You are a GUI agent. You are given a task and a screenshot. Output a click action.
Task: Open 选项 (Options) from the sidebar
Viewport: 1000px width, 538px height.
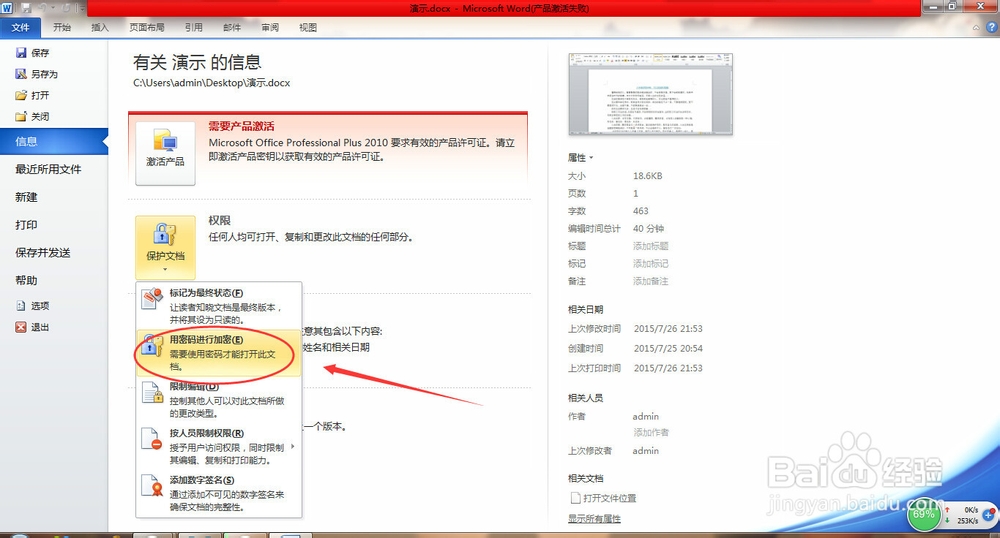point(33,306)
